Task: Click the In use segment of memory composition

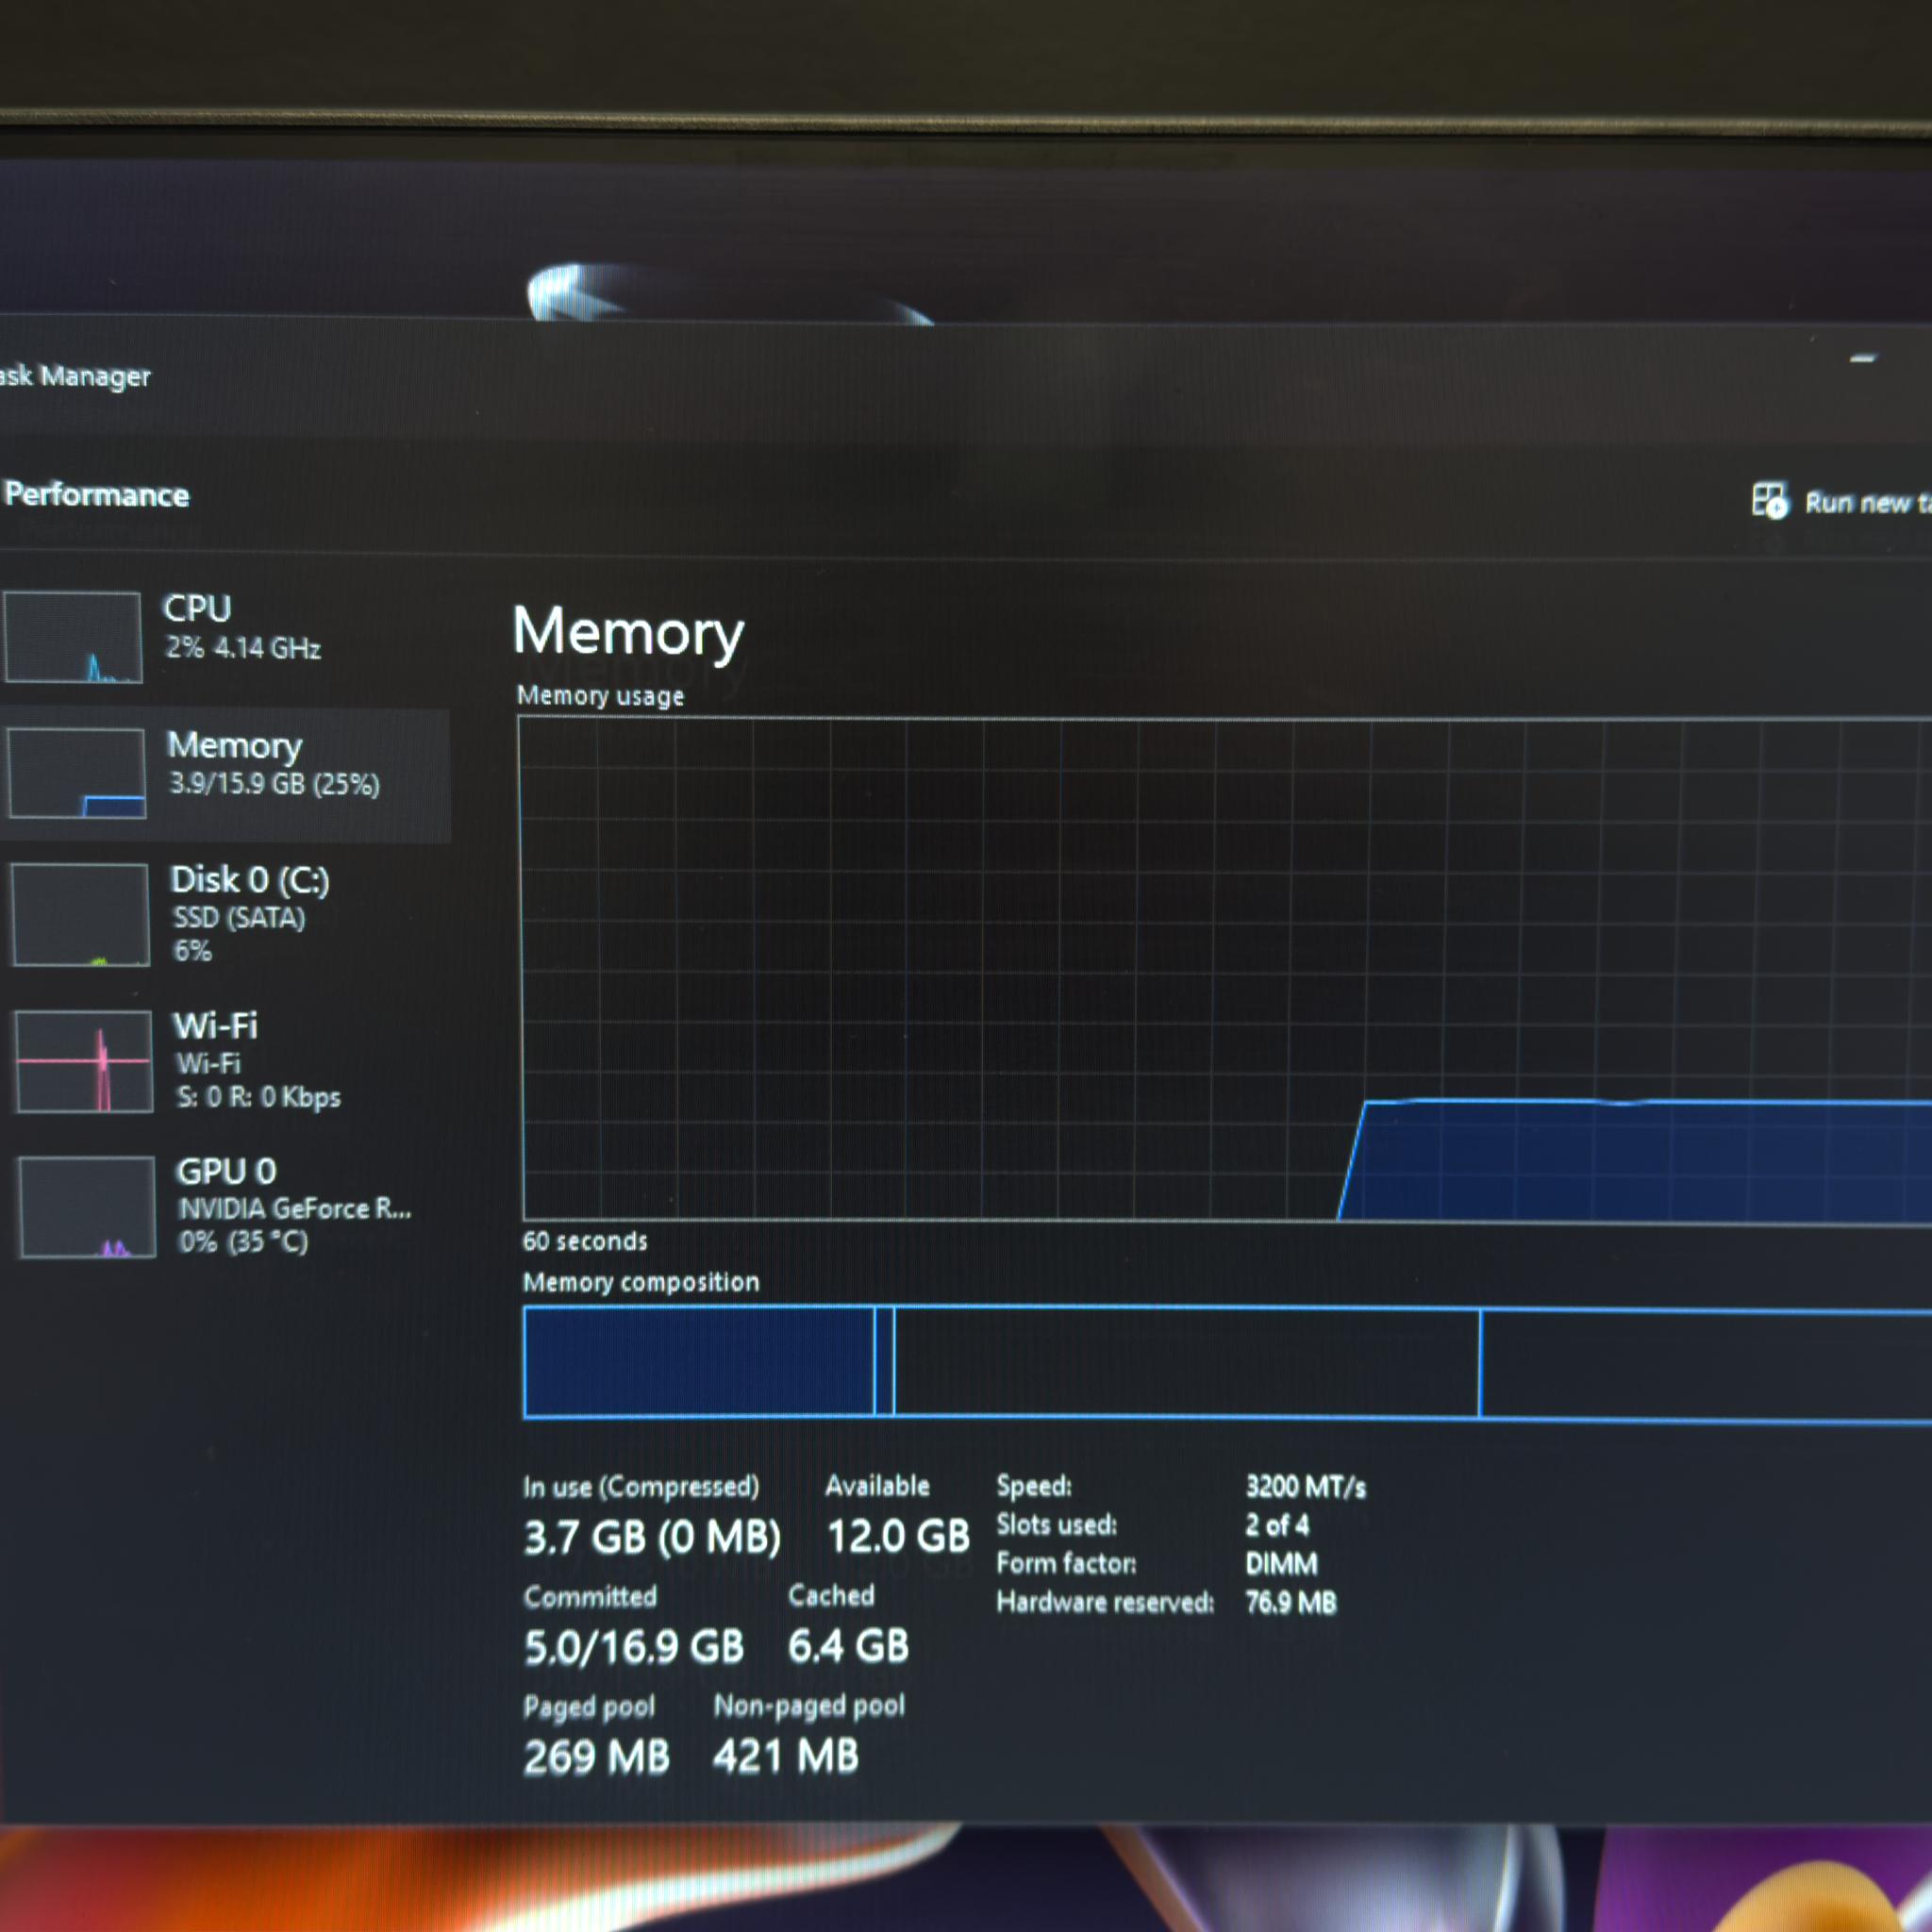Action: pos(698,1361)
